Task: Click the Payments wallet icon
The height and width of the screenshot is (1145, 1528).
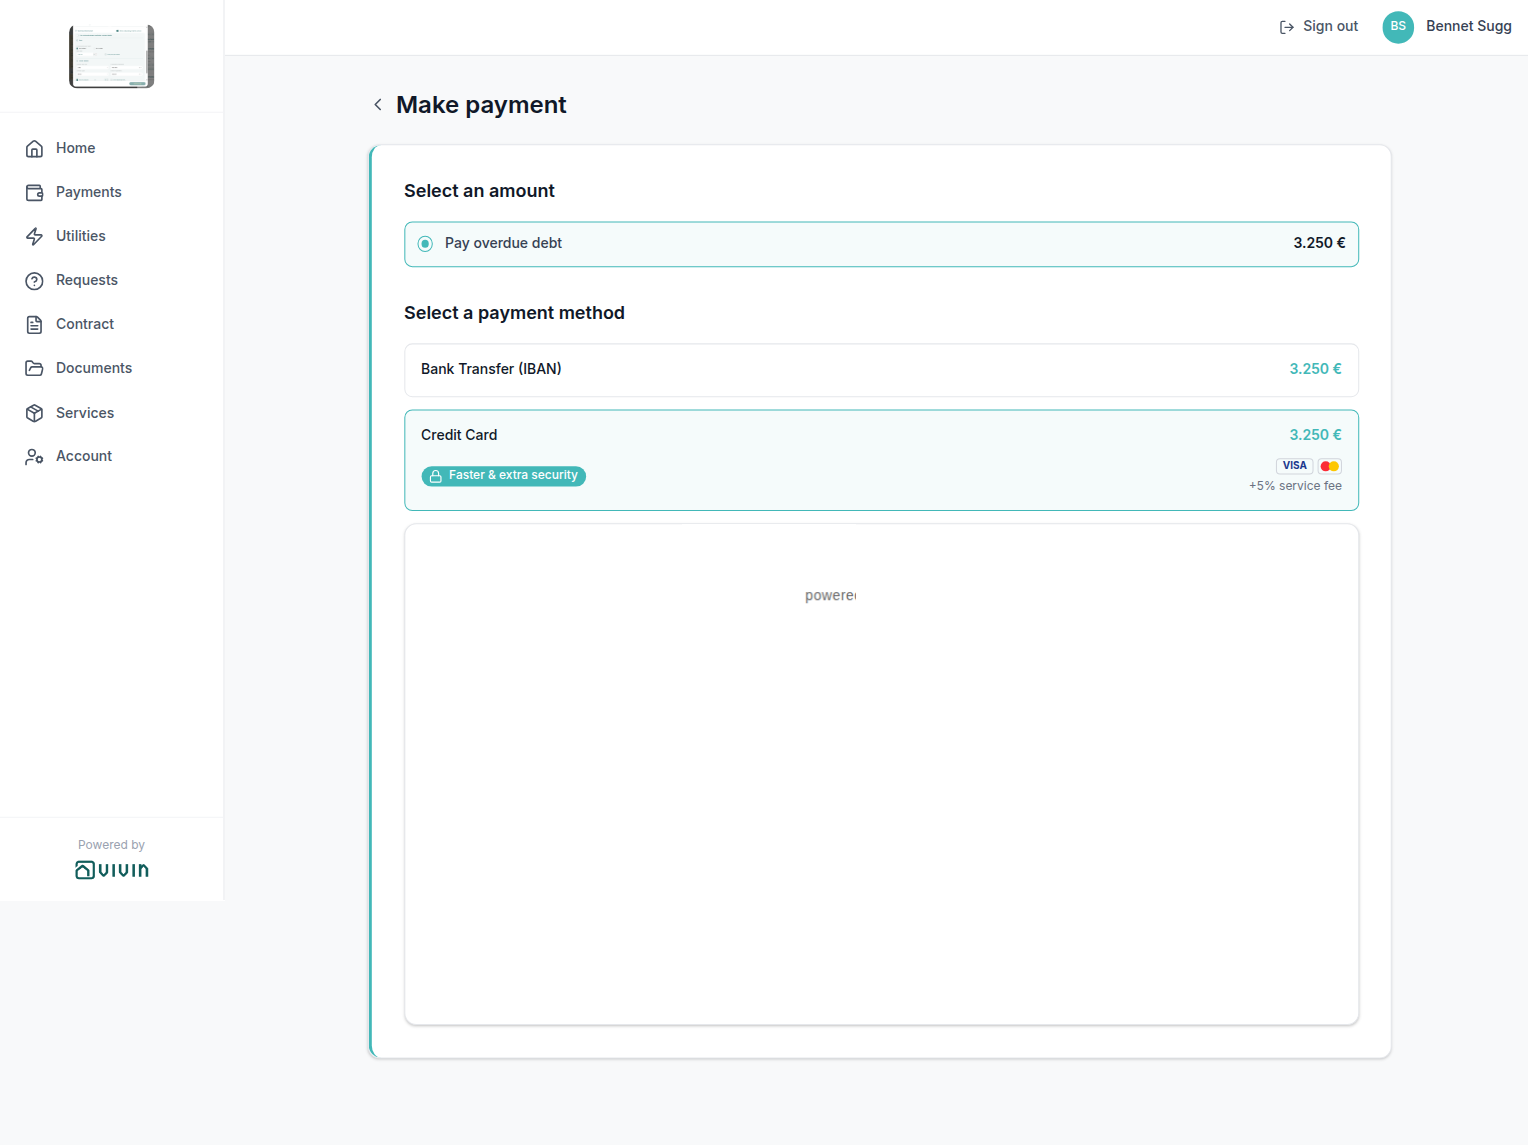Action: click(x=34, y=193)
